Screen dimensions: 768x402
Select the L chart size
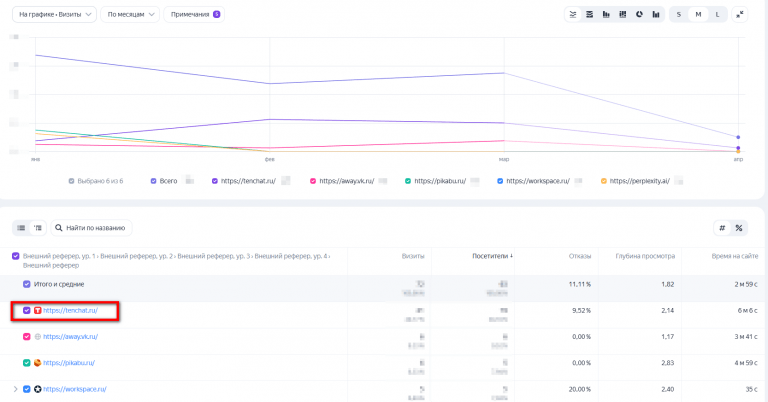[x=717, y=14]
